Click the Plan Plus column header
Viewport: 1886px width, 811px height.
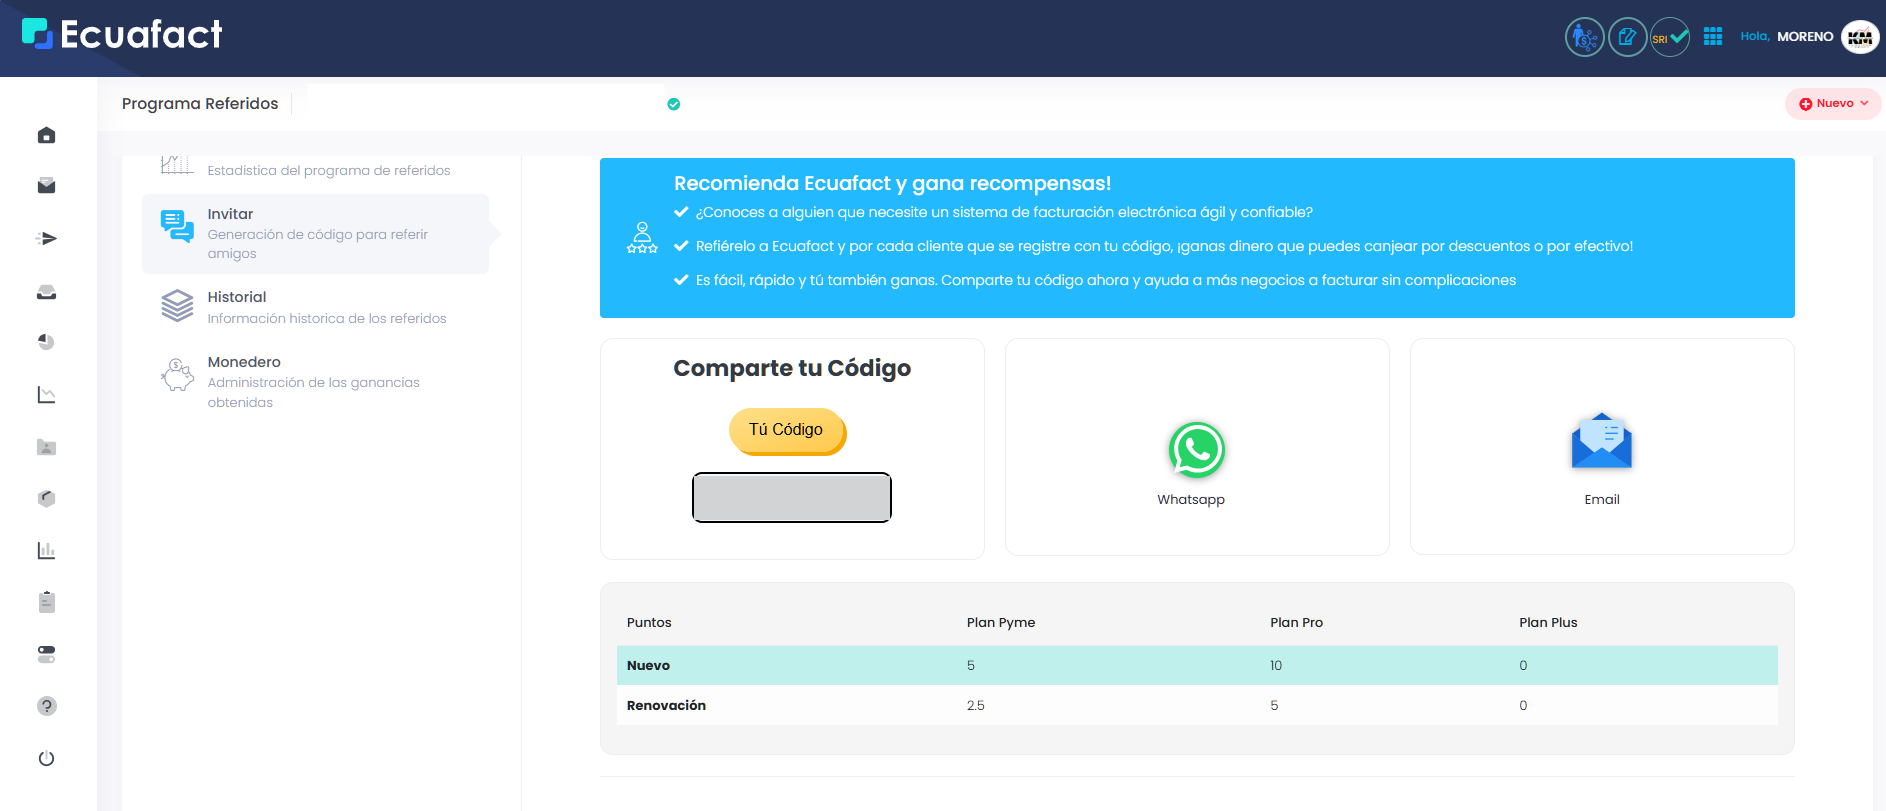[x=1548, y=623]
